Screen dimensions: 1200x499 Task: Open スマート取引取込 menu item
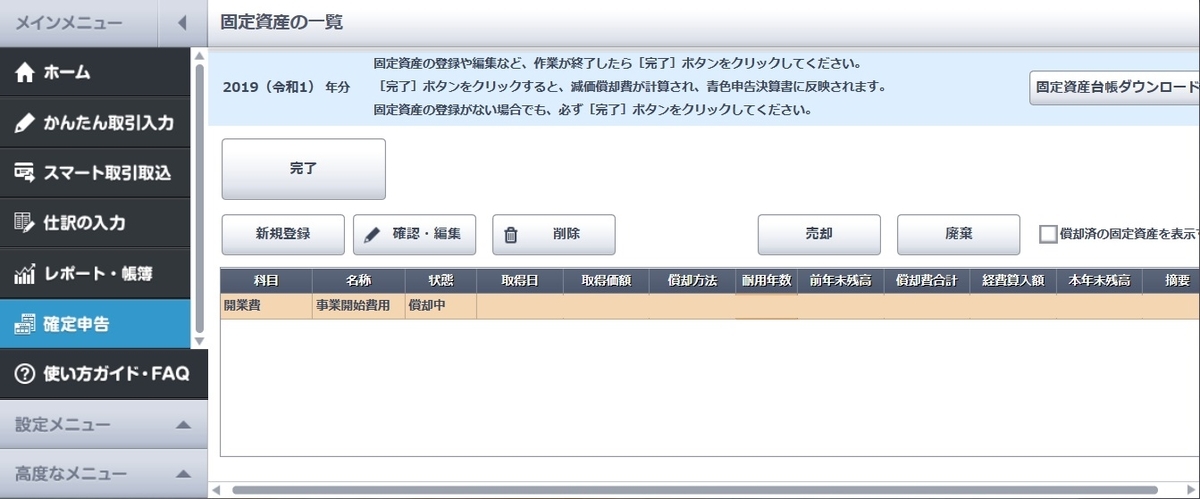(95, 173)
